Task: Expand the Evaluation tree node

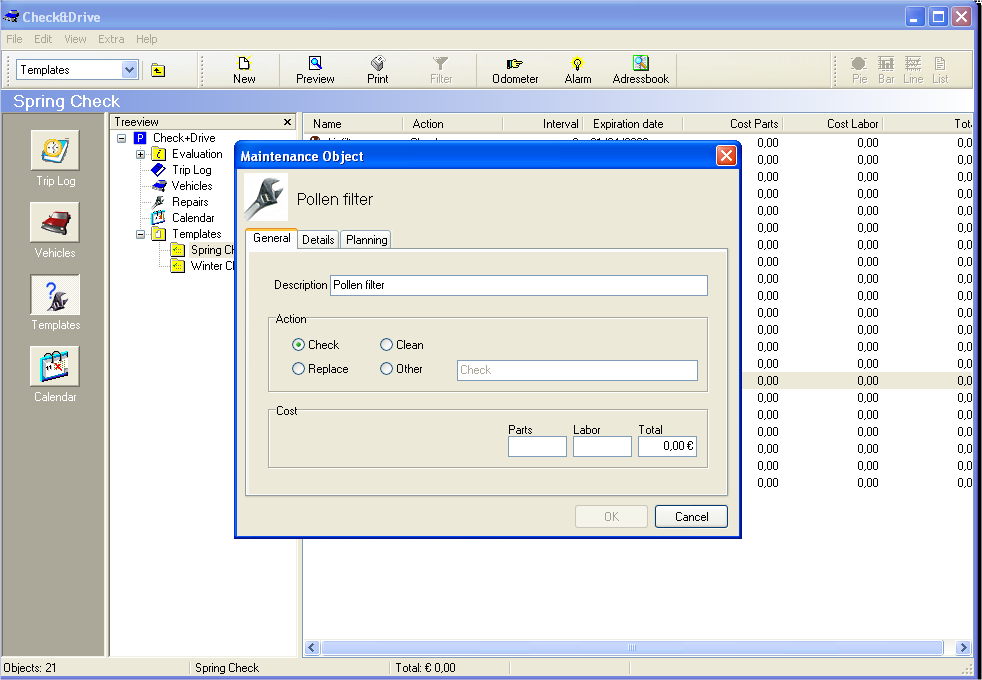Action: click(x=140, y=154)
